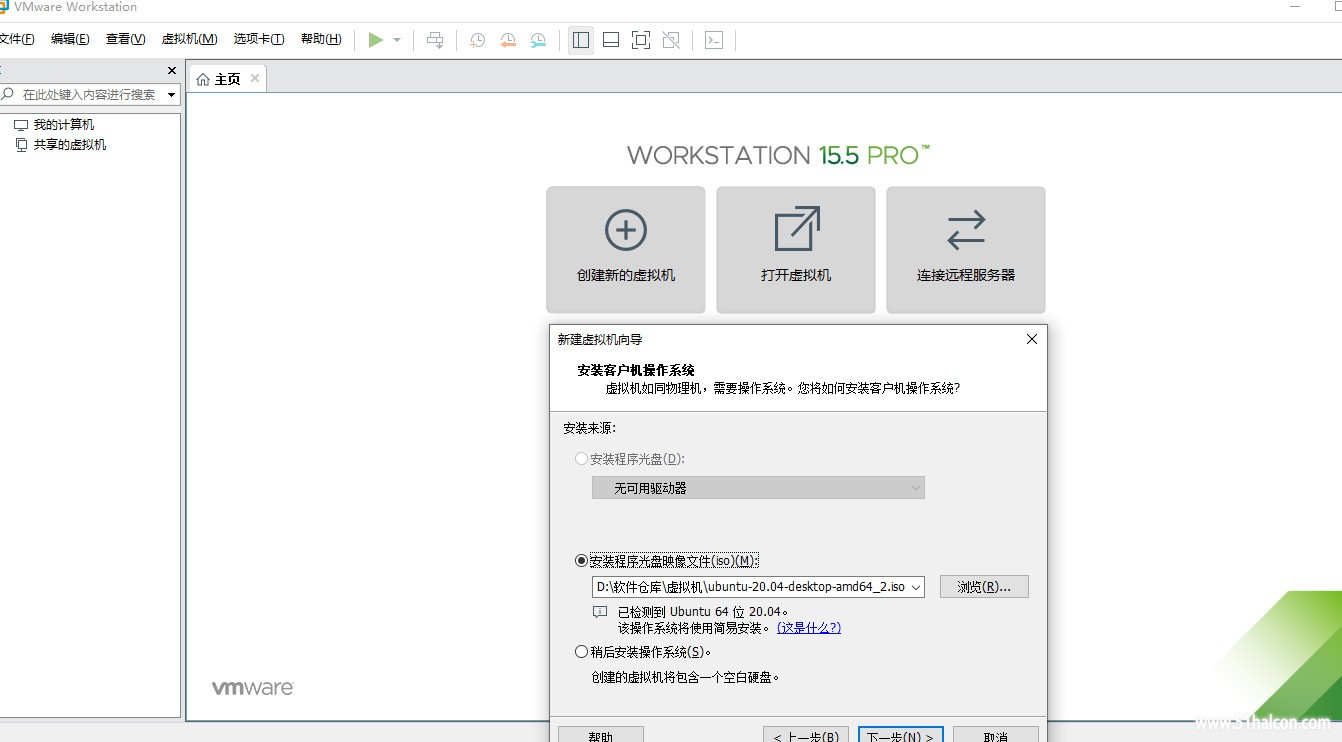Click the console view toolbar icon
Screen dimensions: 1342x742
pos(714,40)
